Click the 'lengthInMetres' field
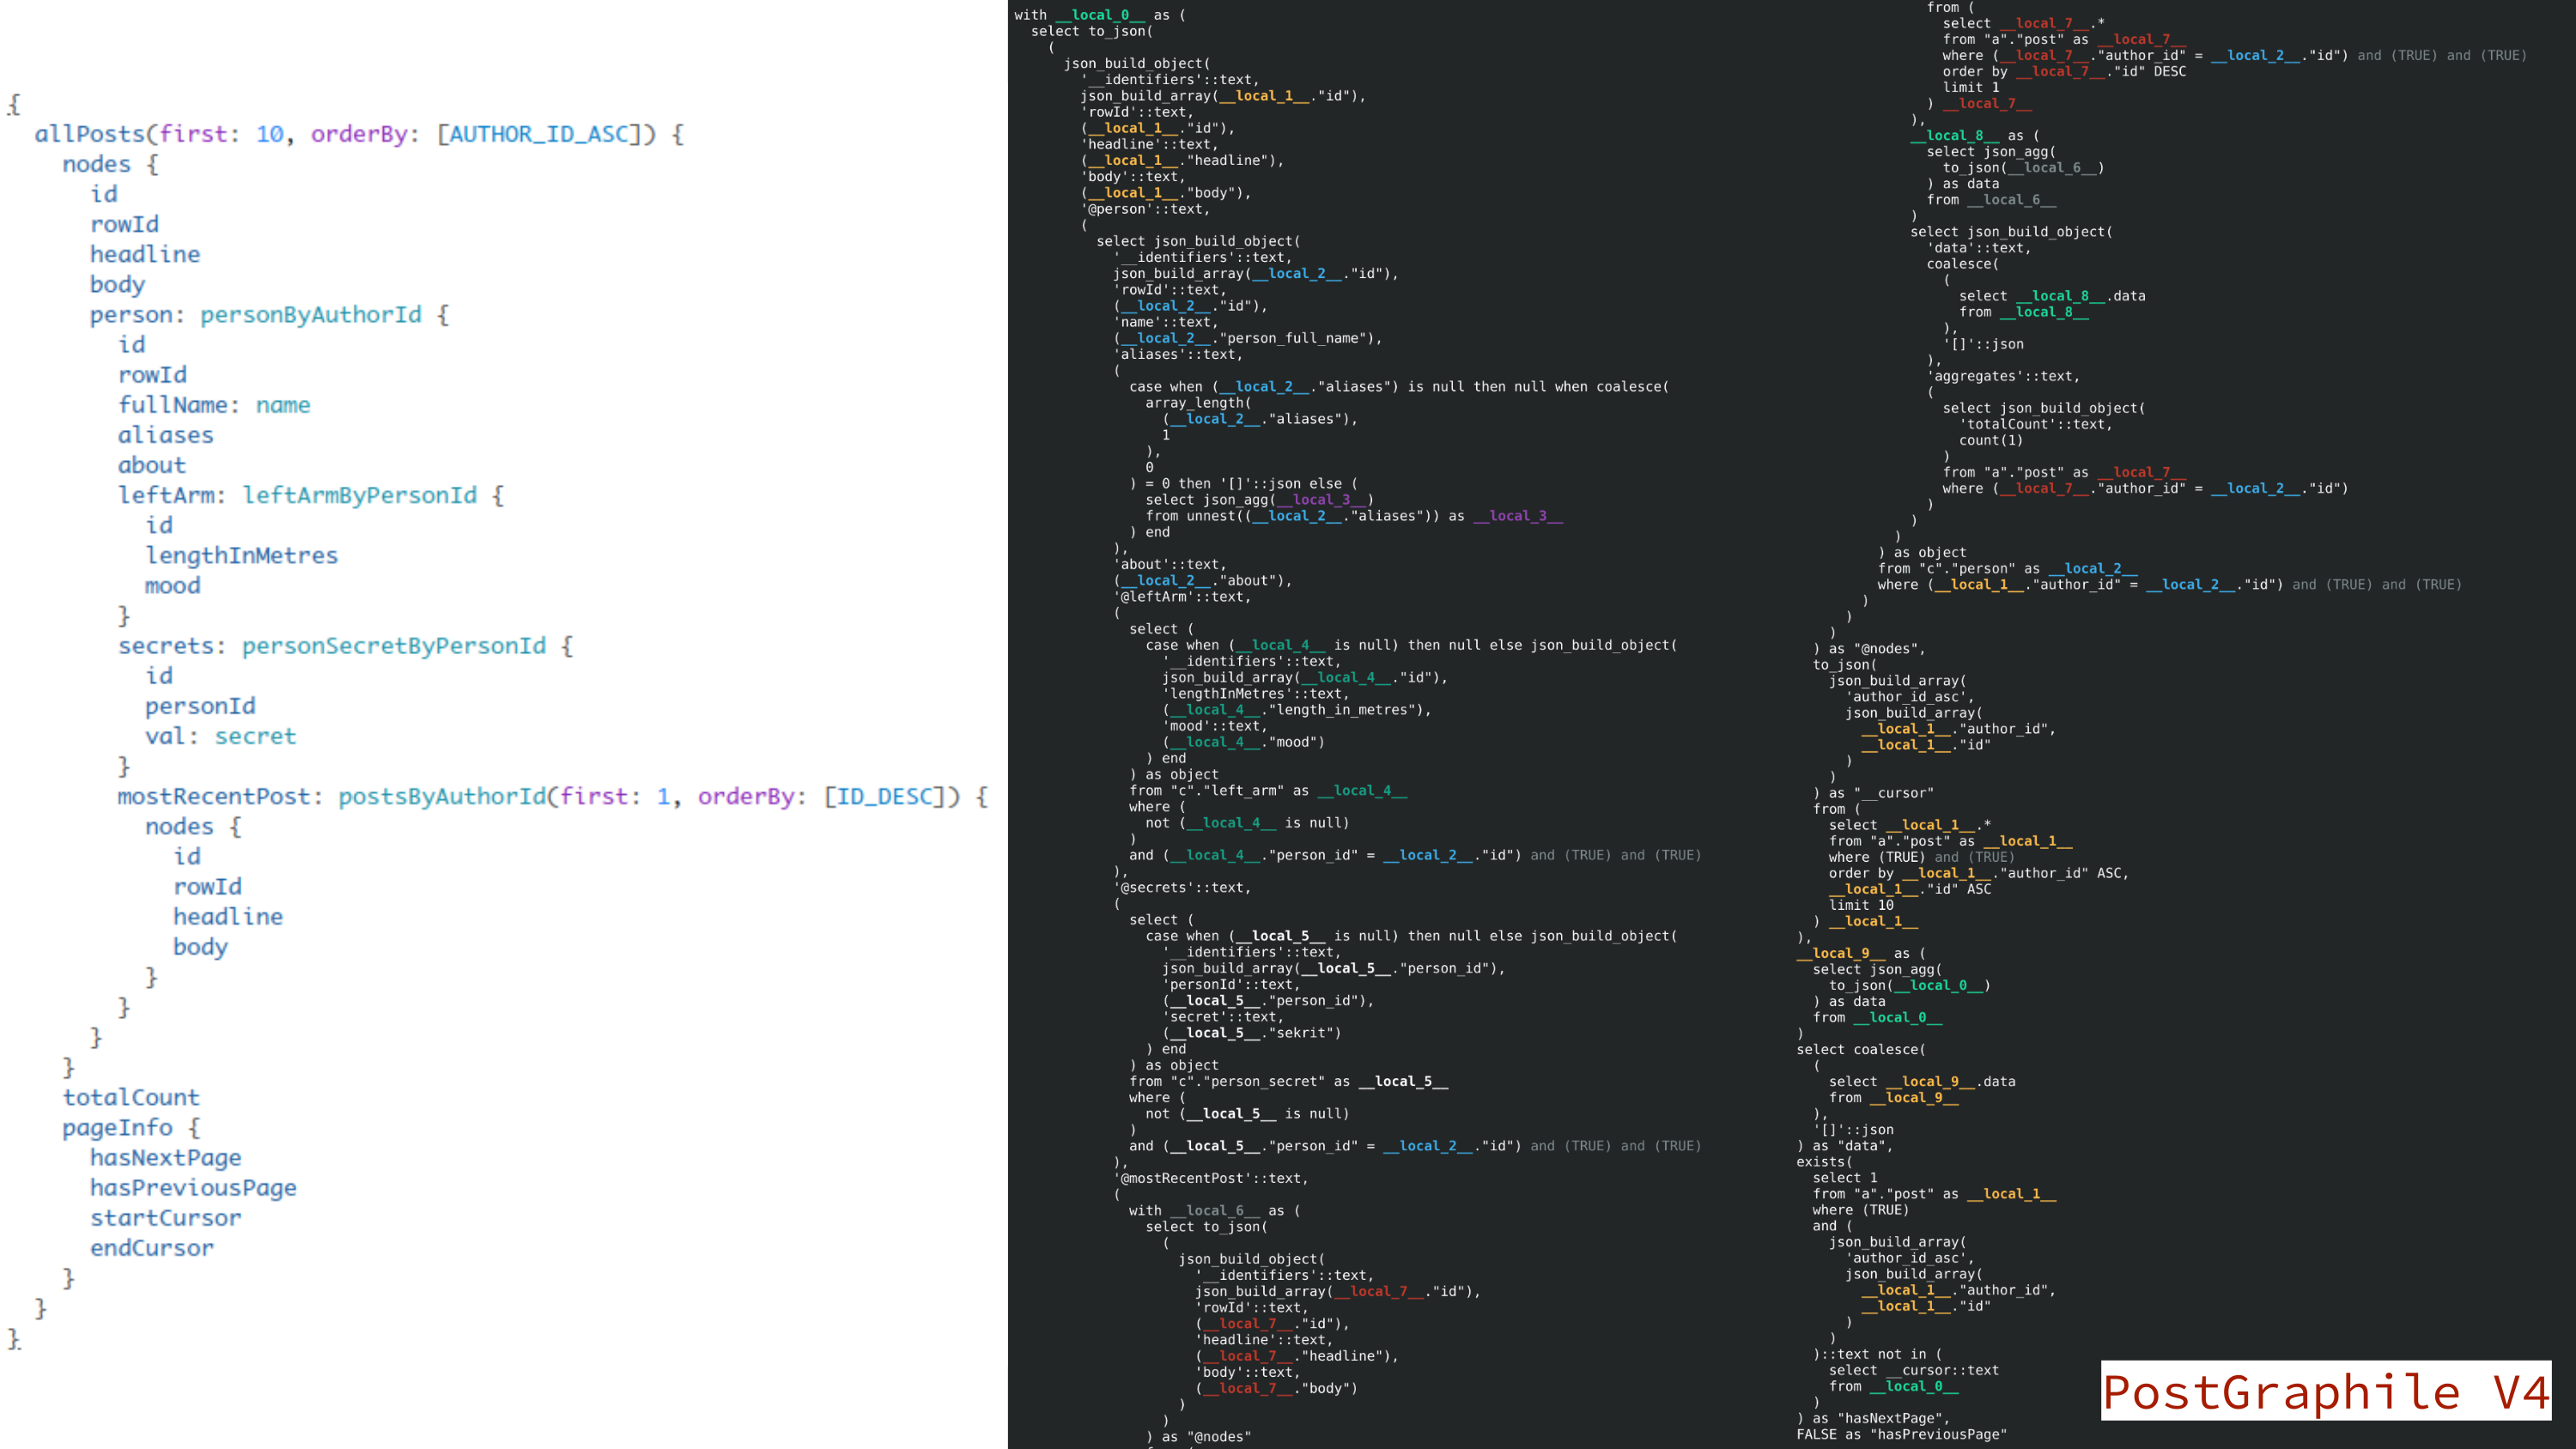The image size is (2576, 1449). click(x=242, y=555)
